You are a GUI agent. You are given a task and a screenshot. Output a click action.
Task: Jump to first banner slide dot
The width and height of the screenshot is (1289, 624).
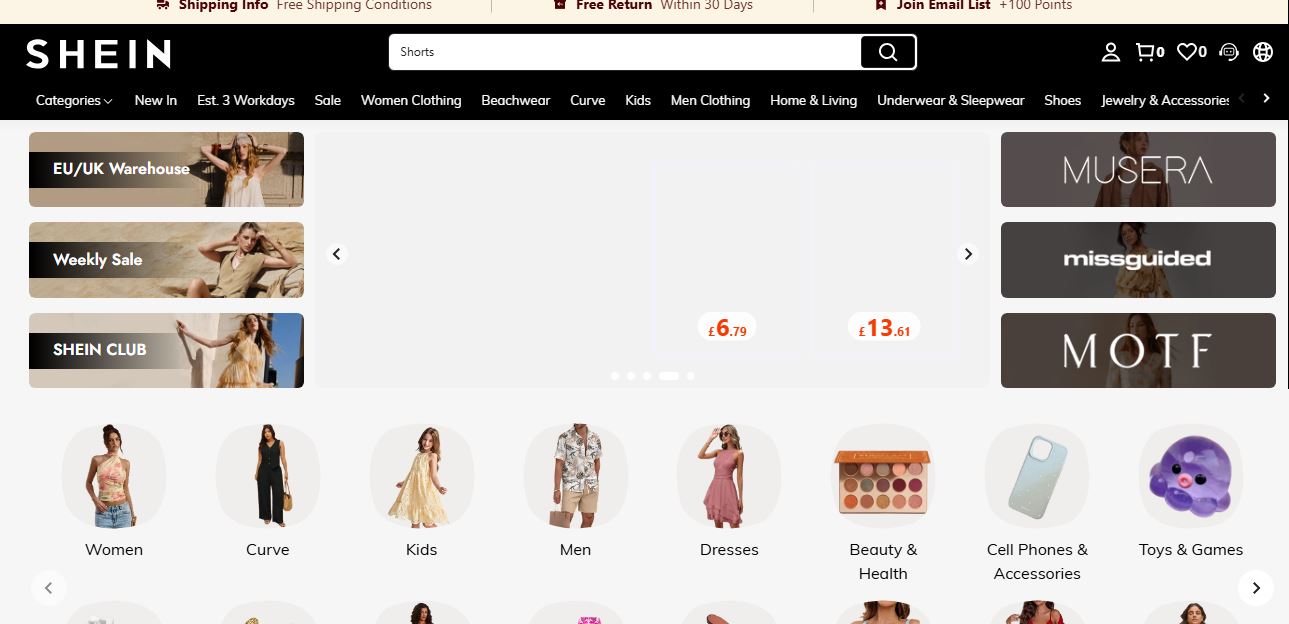point(614,376)
